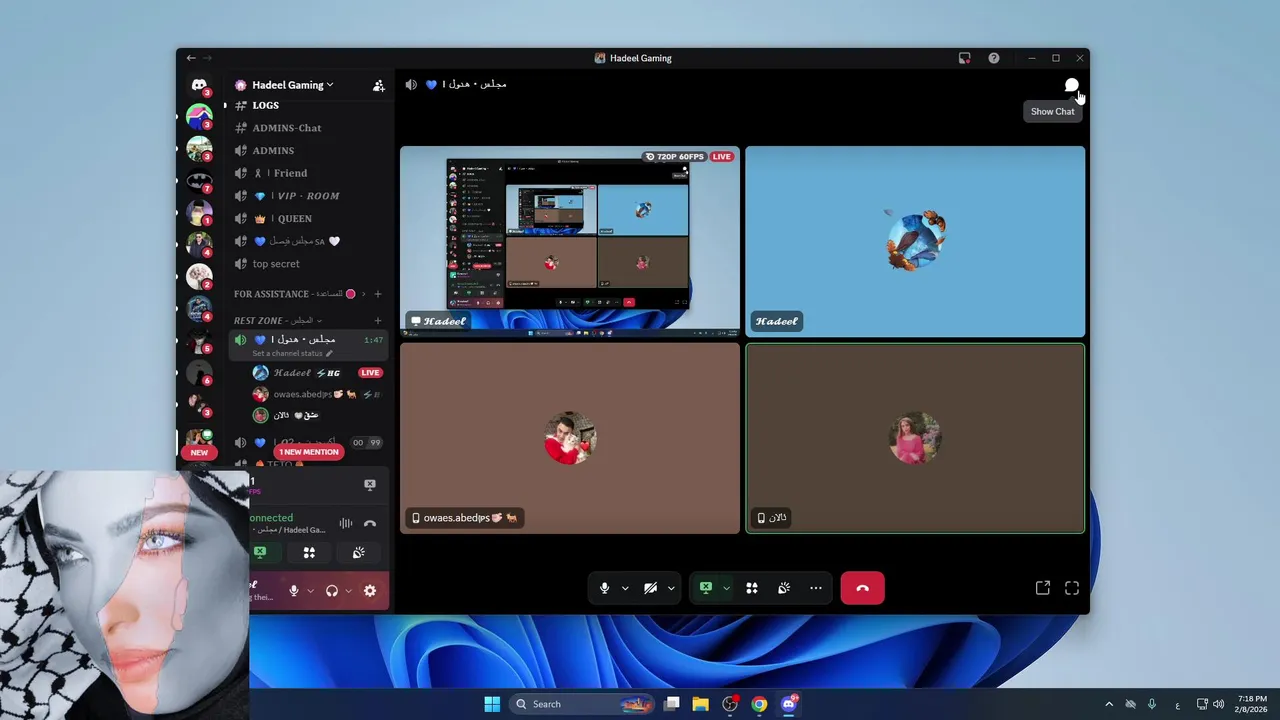1280x720 pixels.
Task: Open Discord home direct messages icon
Action: coord(199,85)
